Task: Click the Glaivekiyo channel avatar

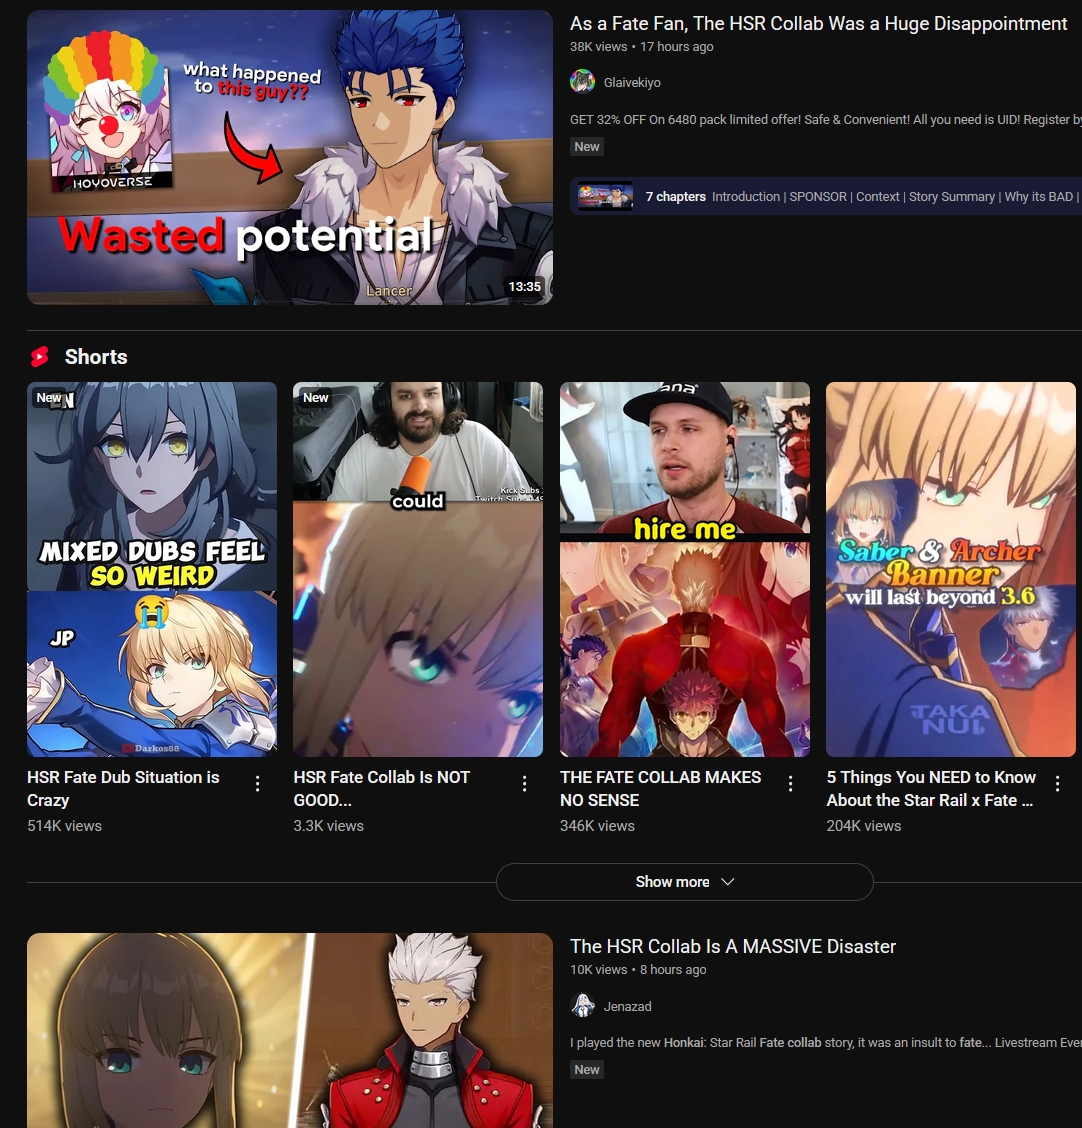Action: tap(583, 82)
